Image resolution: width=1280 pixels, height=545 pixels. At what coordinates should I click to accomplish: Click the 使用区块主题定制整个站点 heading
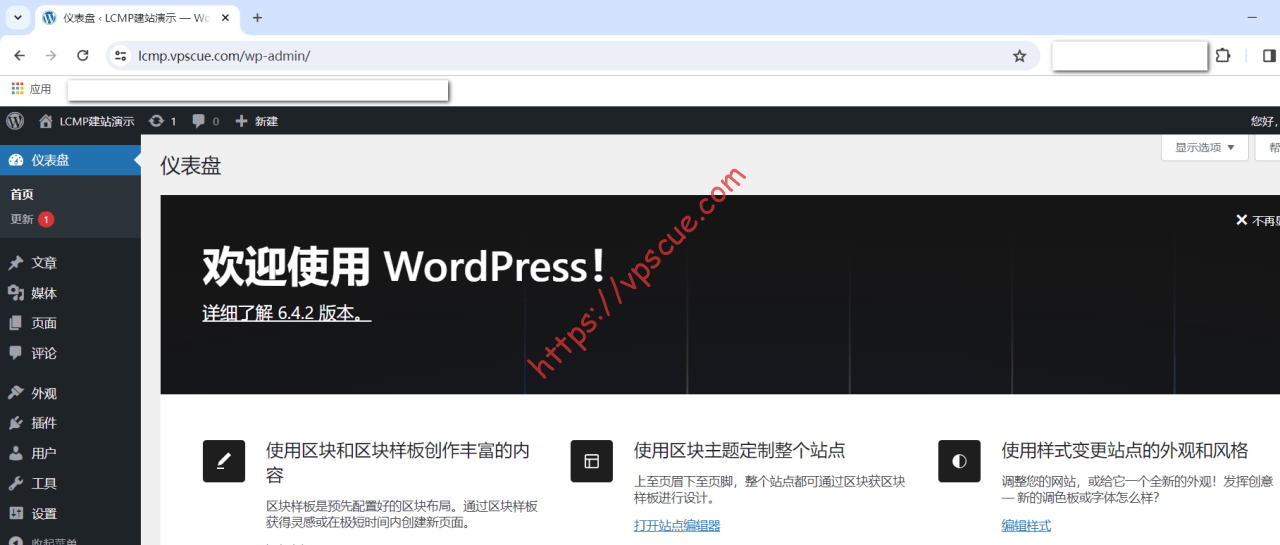coord(740,451)
